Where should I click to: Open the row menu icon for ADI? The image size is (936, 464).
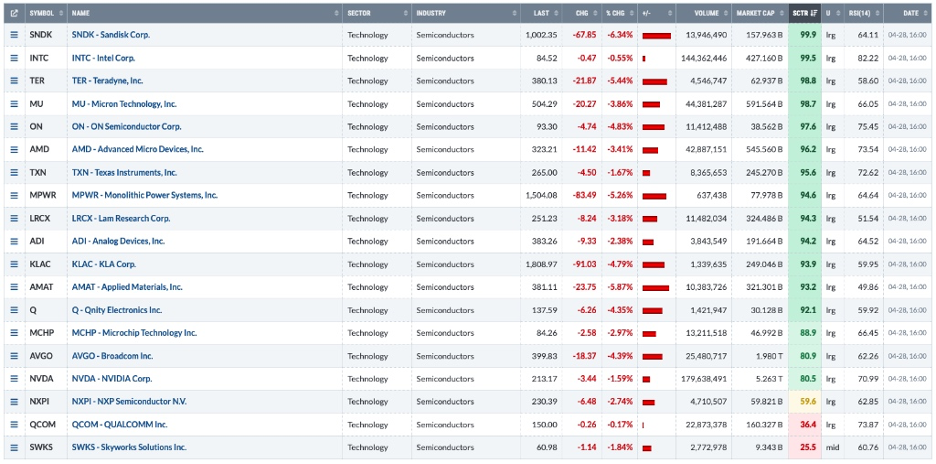click(14, 241)
